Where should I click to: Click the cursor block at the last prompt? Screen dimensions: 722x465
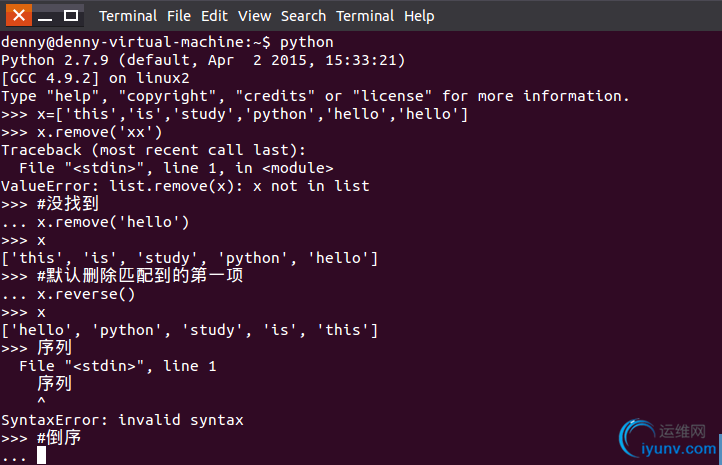pos(41,455)
